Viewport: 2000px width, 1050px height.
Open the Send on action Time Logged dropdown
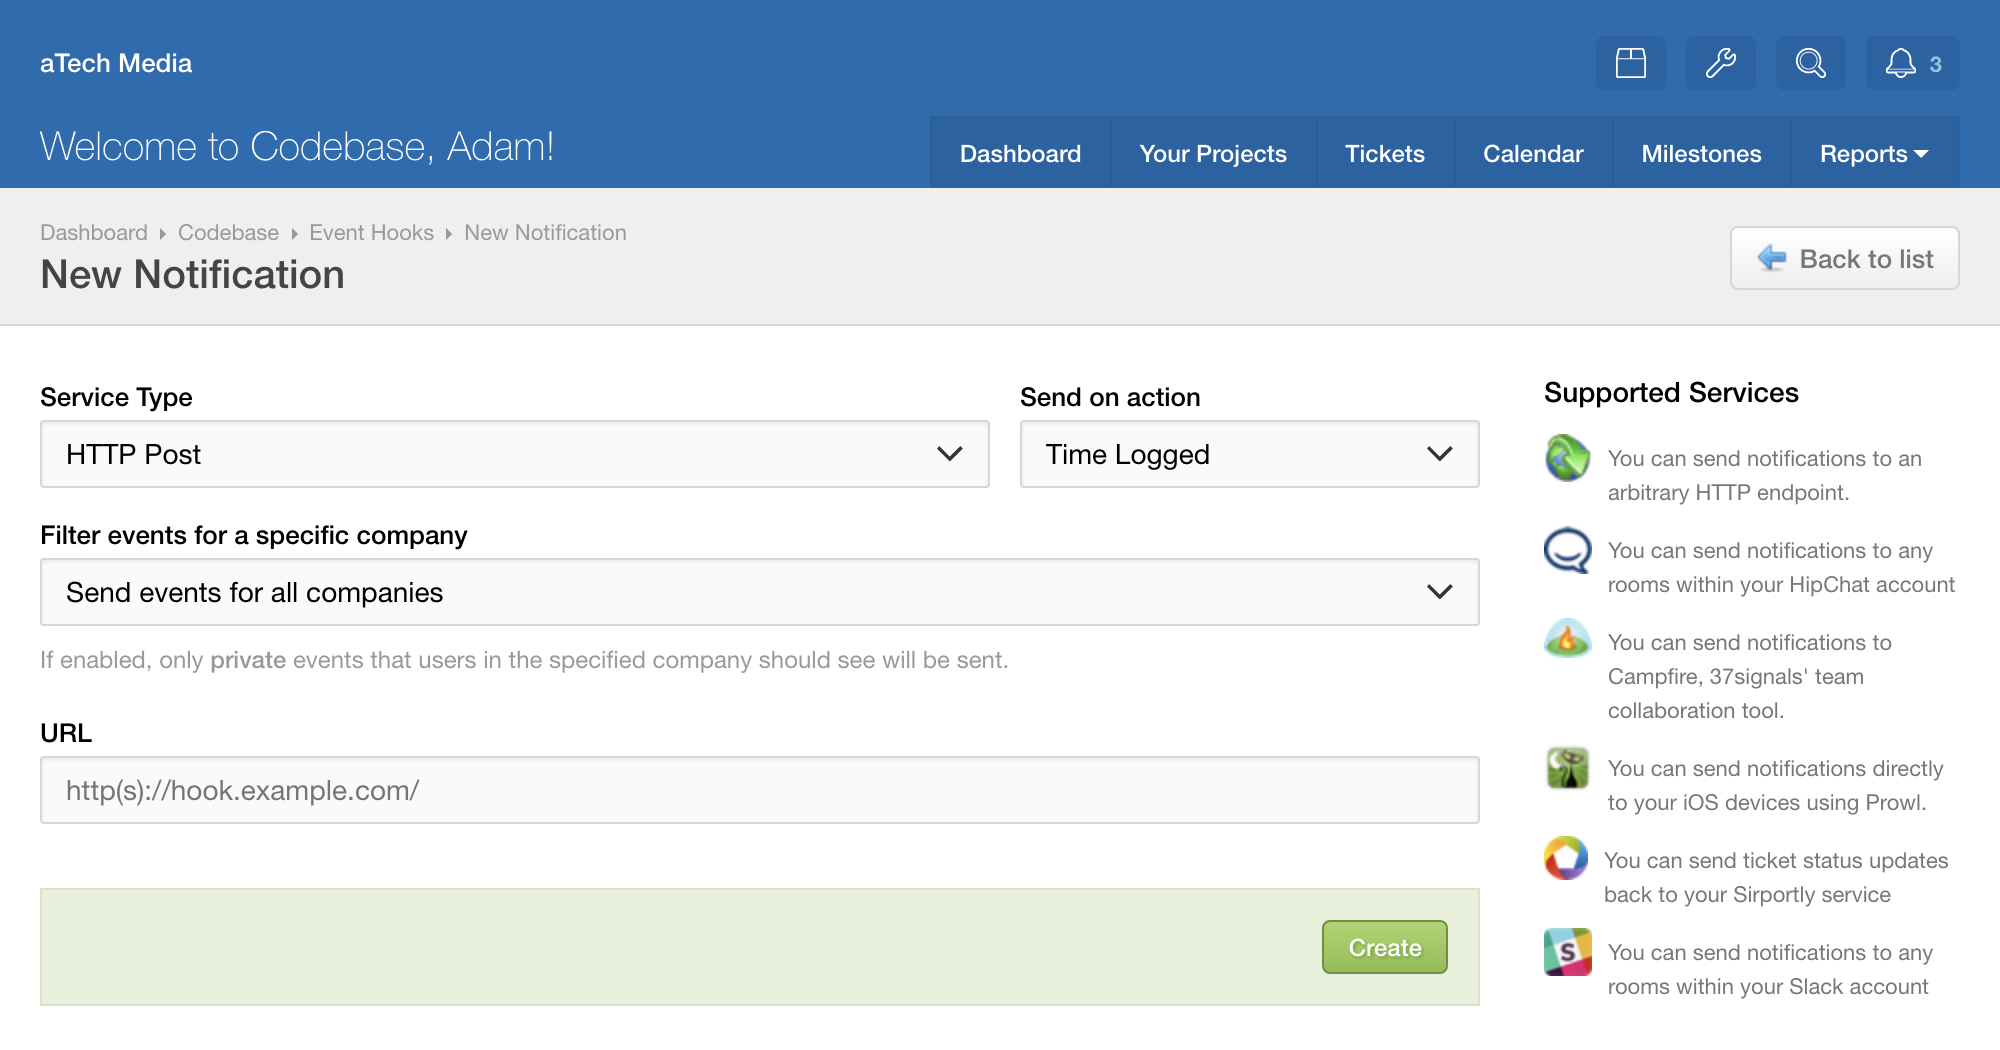[x=1249, y=454]
